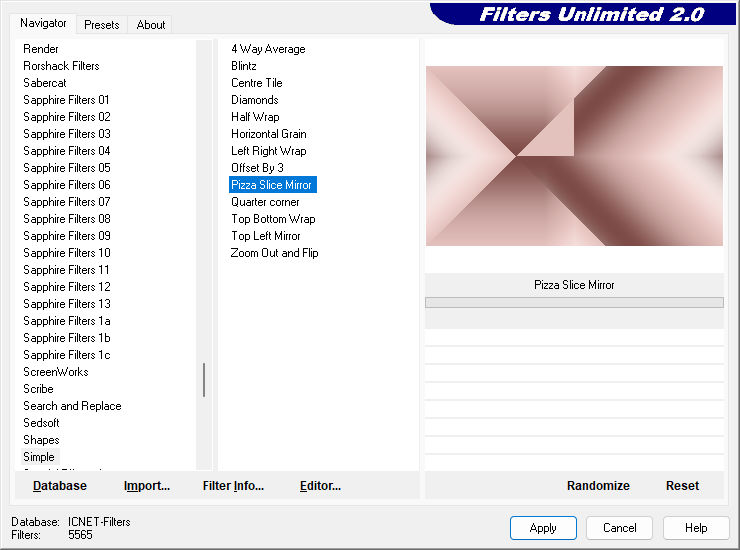The width and height of the screenshot is (740, 550).
Task: Select the Simple filter category
Action: click(x=39, y=457)
